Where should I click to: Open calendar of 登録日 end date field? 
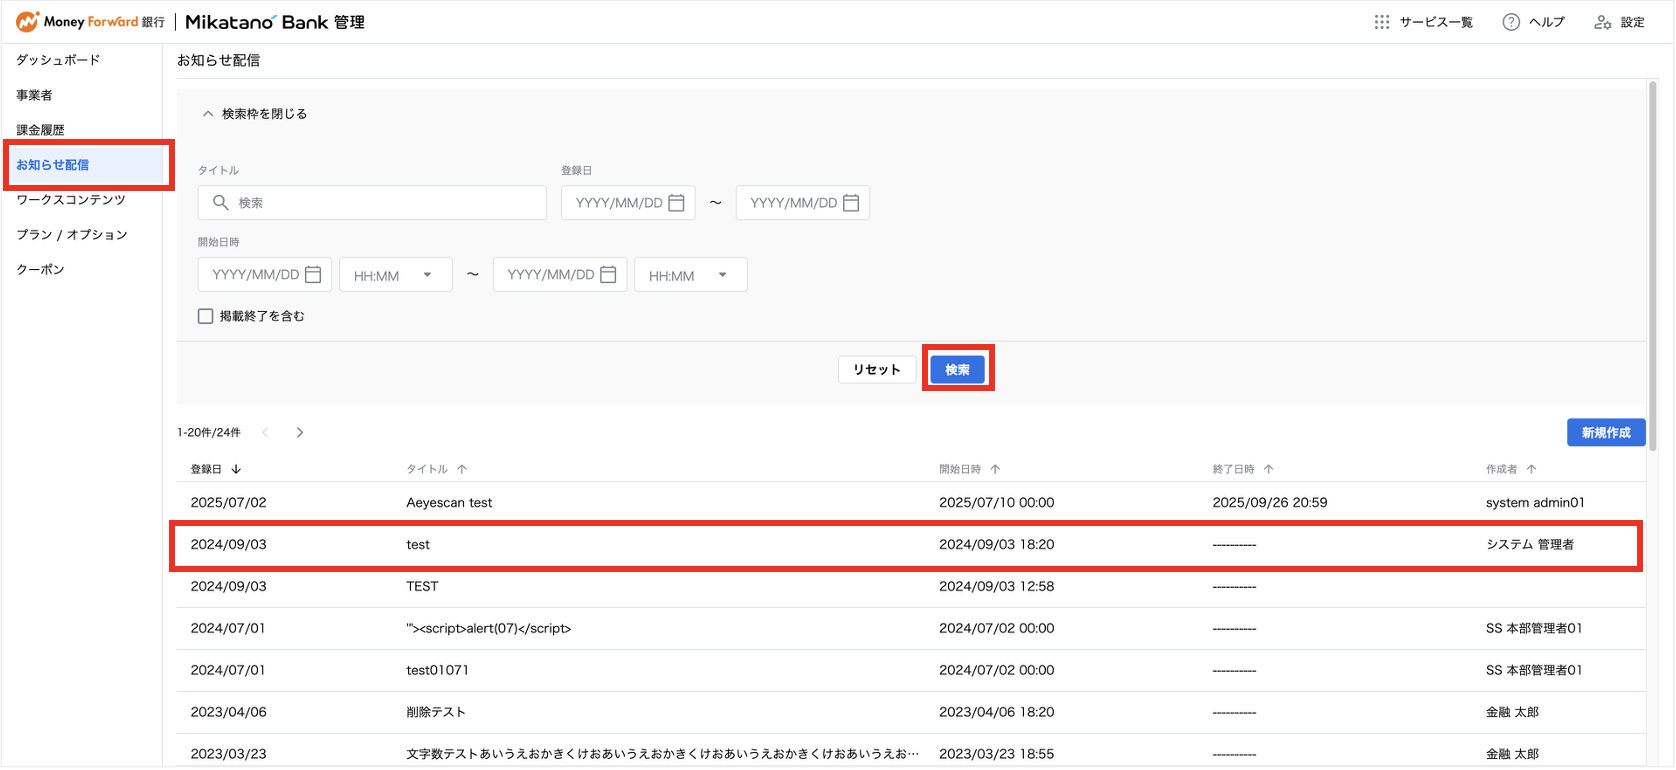click(851, 203)
